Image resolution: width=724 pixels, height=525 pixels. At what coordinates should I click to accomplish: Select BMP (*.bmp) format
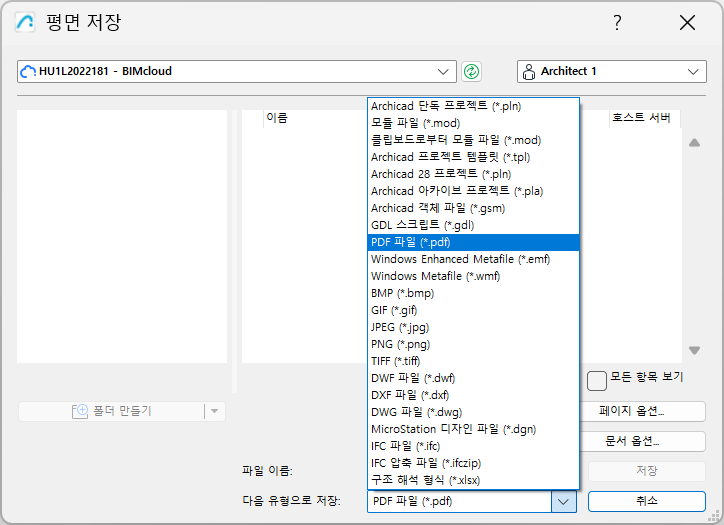[x=473, y=293]
